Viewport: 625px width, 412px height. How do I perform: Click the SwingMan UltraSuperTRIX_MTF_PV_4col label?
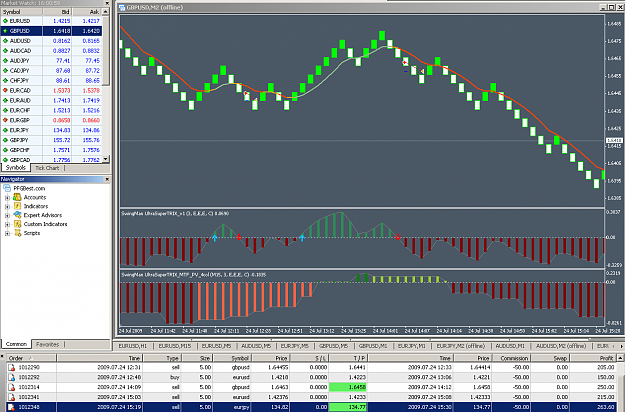pyautogui.click(x=193, y=275)
